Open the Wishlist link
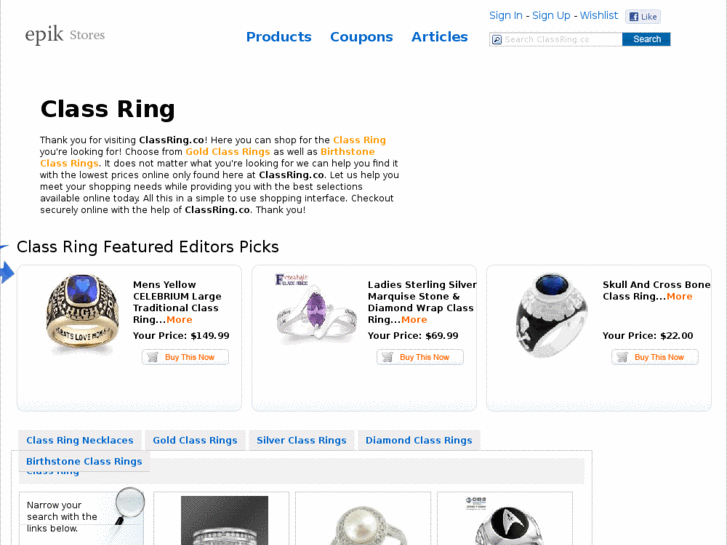Viewport: 727px width, 545px height. click(599, 15)
